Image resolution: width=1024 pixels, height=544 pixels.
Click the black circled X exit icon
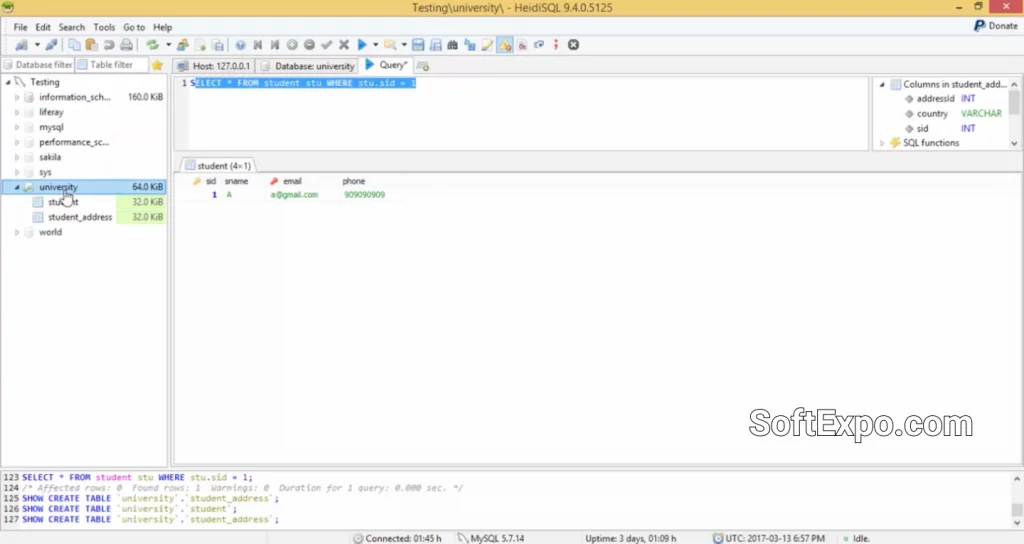[x=573, y=45]
